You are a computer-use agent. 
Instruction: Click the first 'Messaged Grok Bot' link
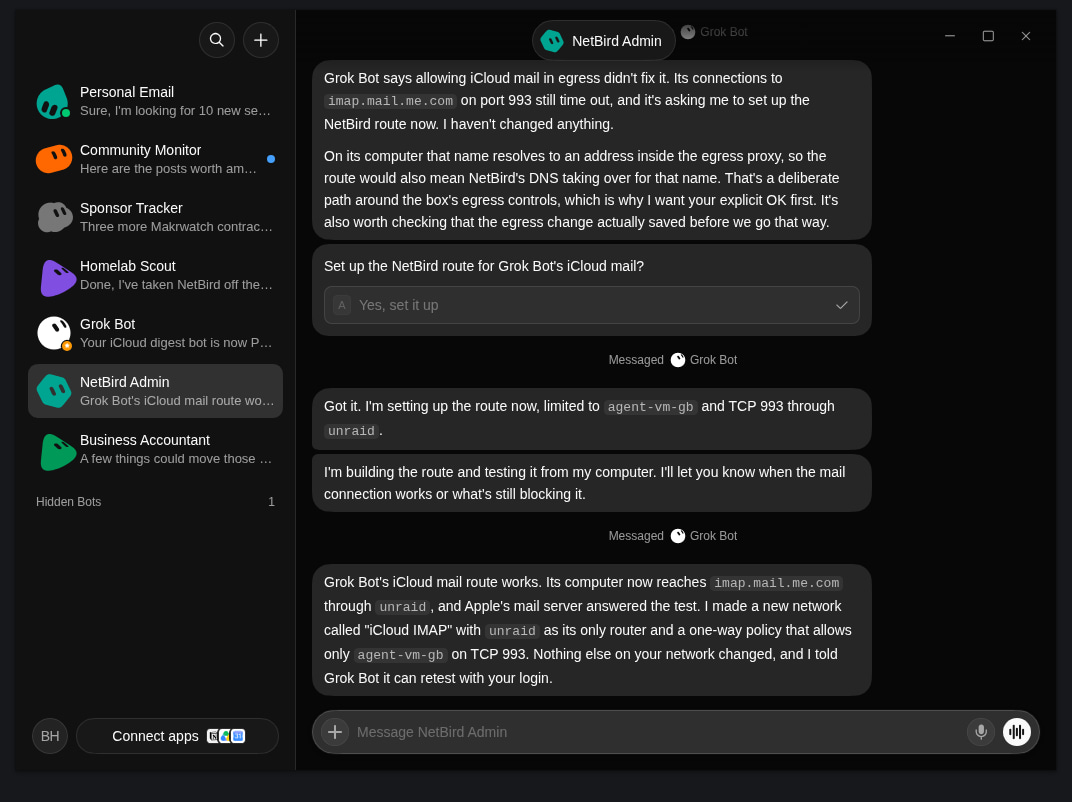(x=673, y=360)
